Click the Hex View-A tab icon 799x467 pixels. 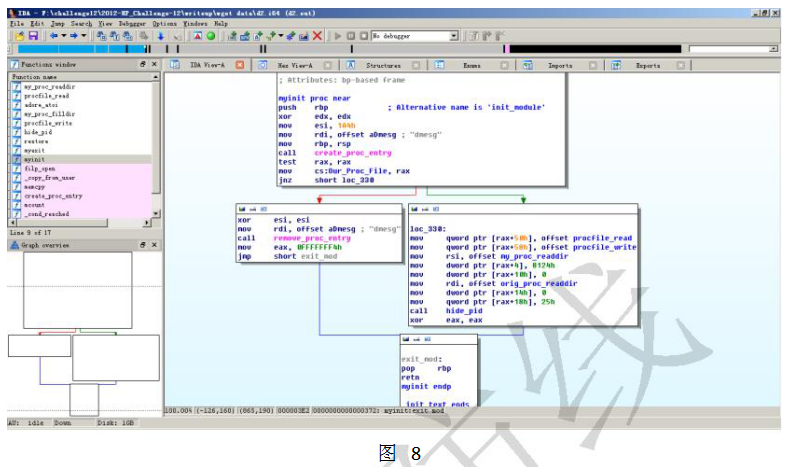point(264,65)
